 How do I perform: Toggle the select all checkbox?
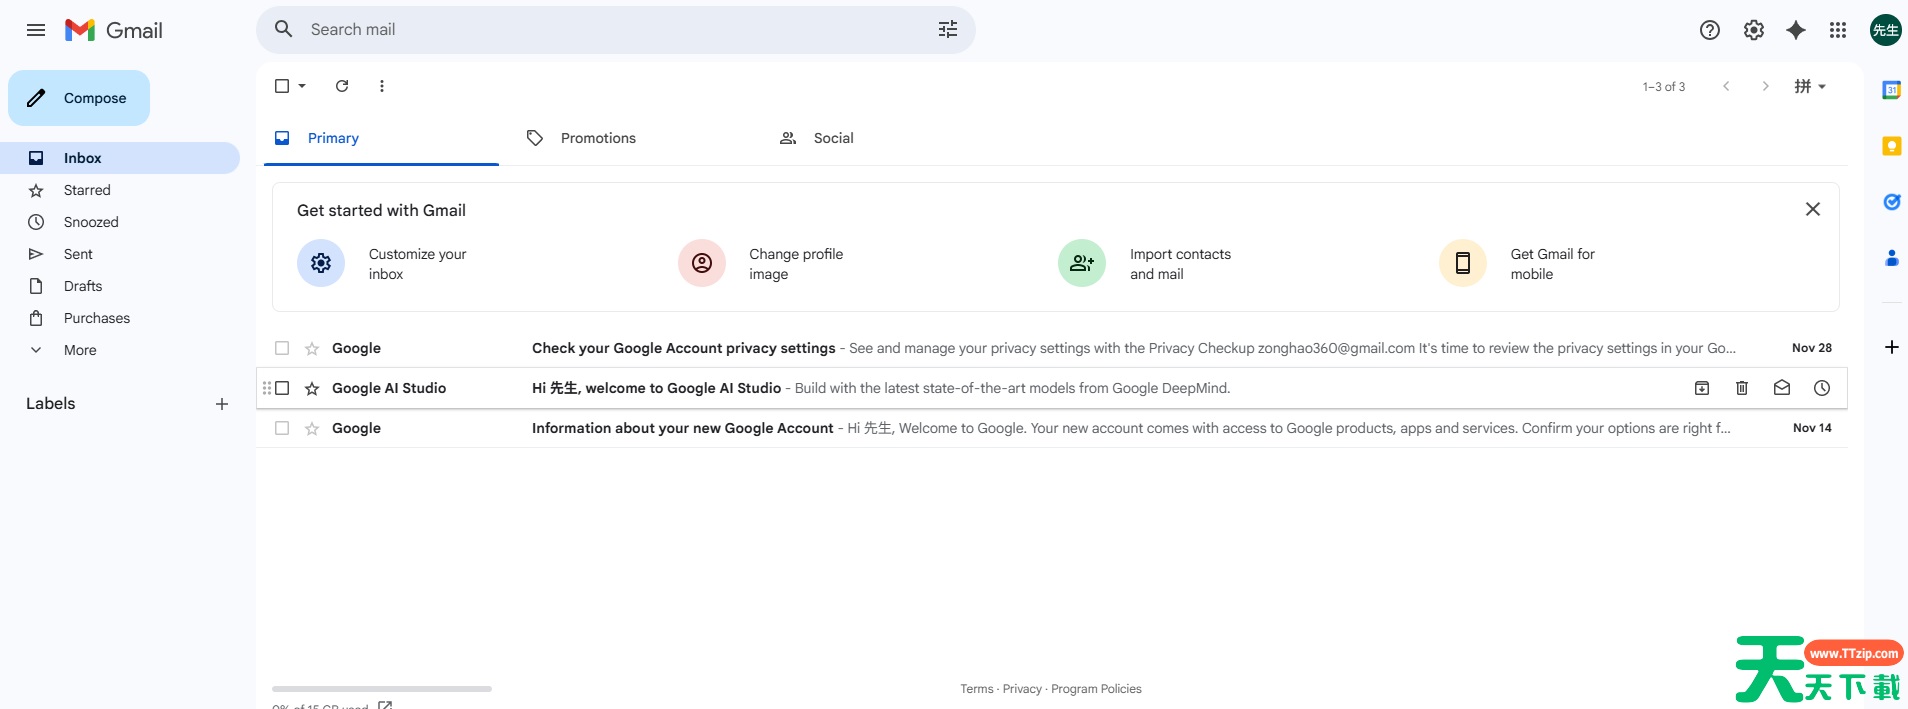click(x=282, y=86)
